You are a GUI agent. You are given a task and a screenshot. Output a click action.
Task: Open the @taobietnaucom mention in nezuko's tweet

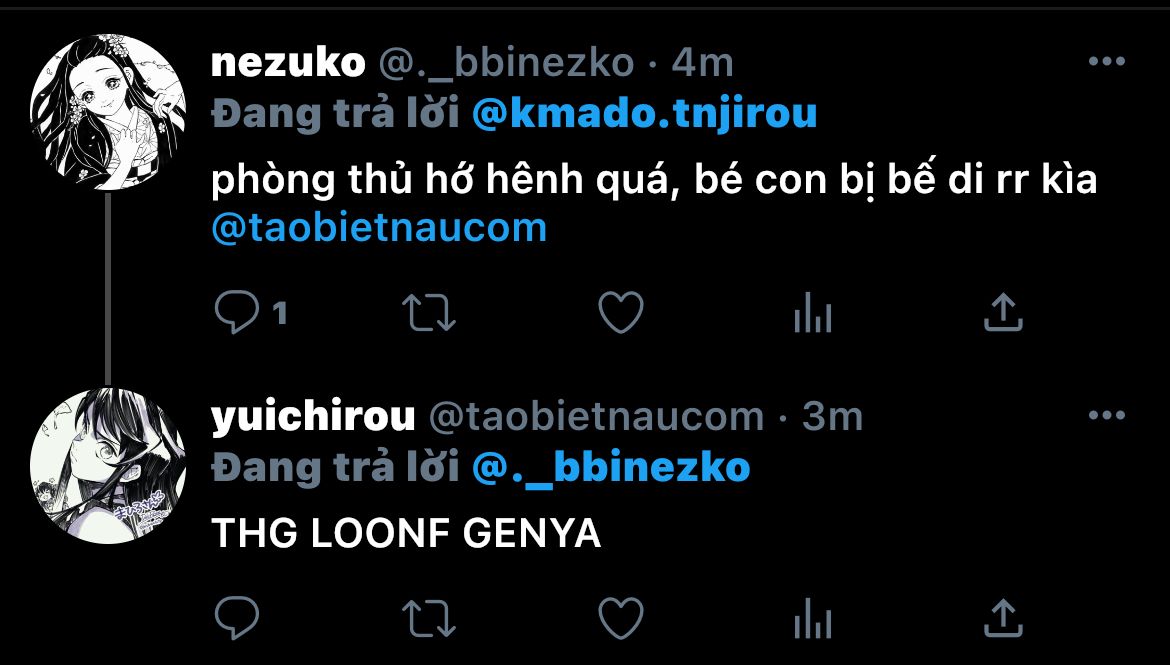tap(380, 228)
